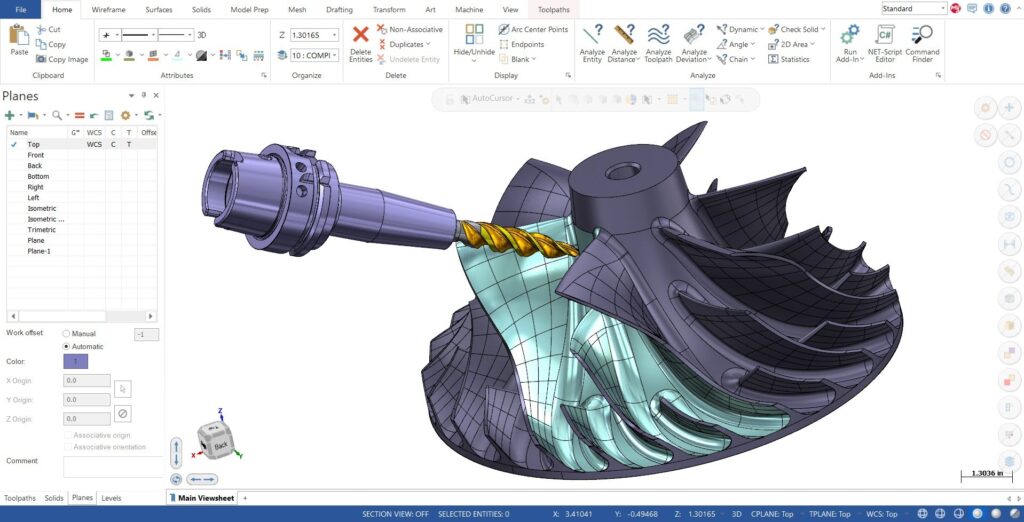The height and width of the screenshot is (522, 1024).
Task: Click the green return arrow in Planes toolbar
Action: click(x=94, y=116)
